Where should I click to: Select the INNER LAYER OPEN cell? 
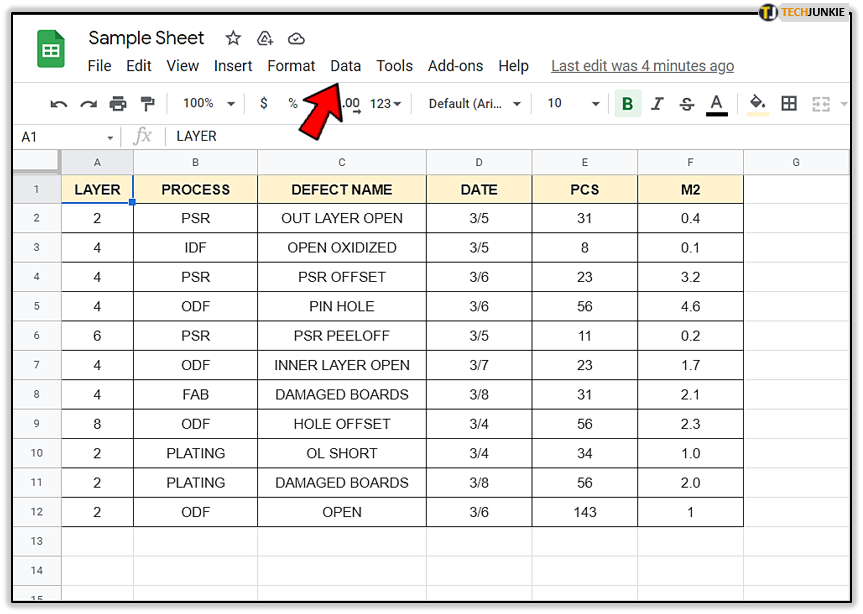(x=342, y=365)
